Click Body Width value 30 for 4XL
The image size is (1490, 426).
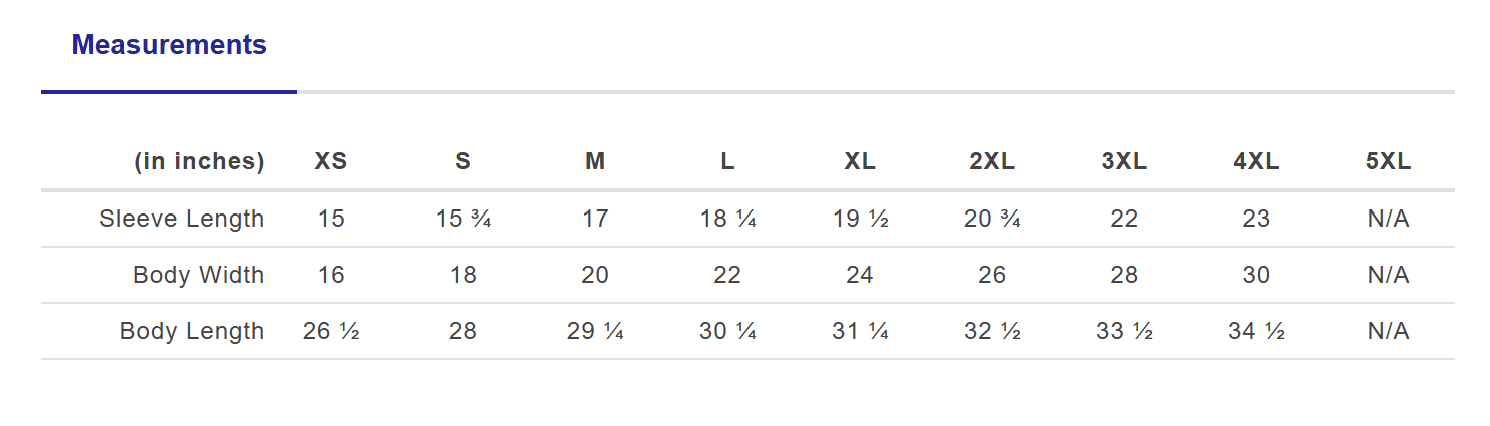[1256, 275]
